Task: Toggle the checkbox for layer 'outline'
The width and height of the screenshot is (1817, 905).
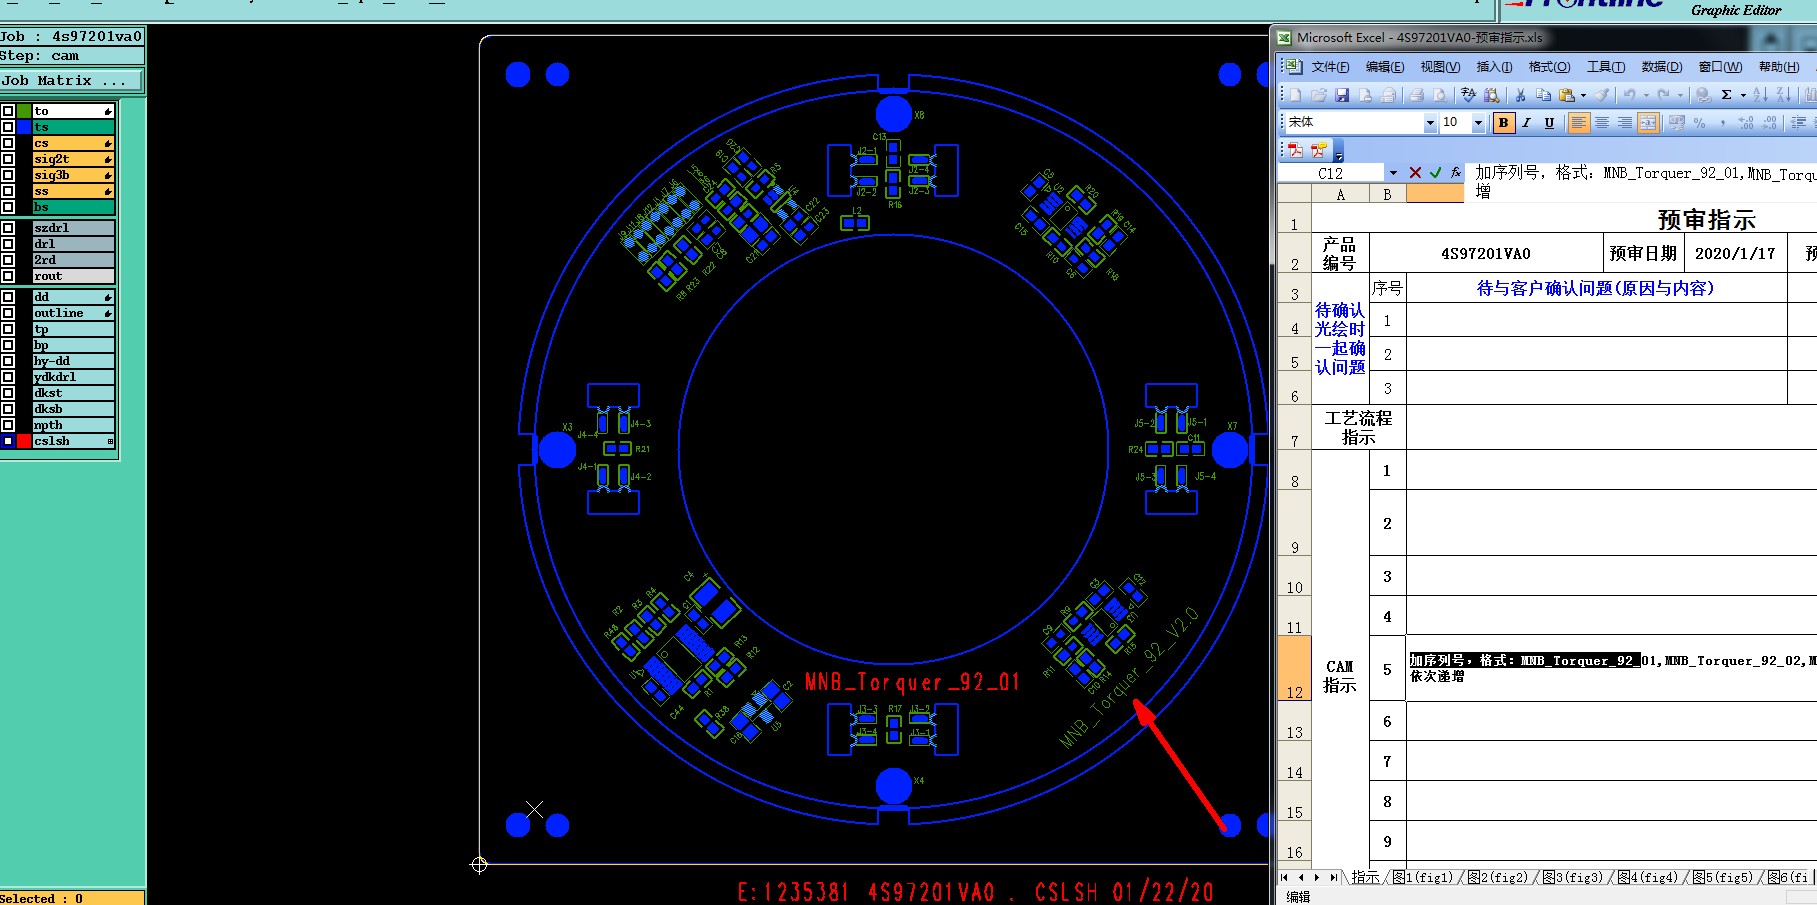Action: (7, 313)
